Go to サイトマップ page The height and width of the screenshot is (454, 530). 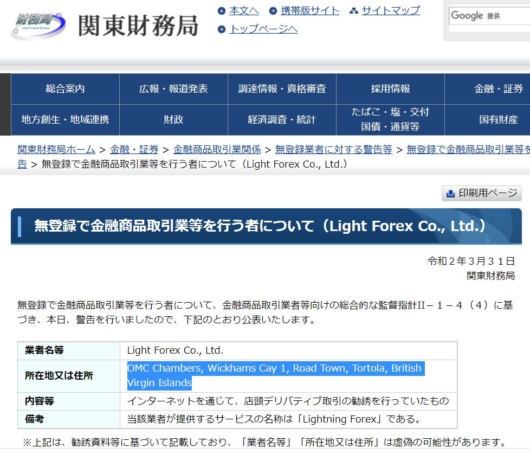click(391, 11)
